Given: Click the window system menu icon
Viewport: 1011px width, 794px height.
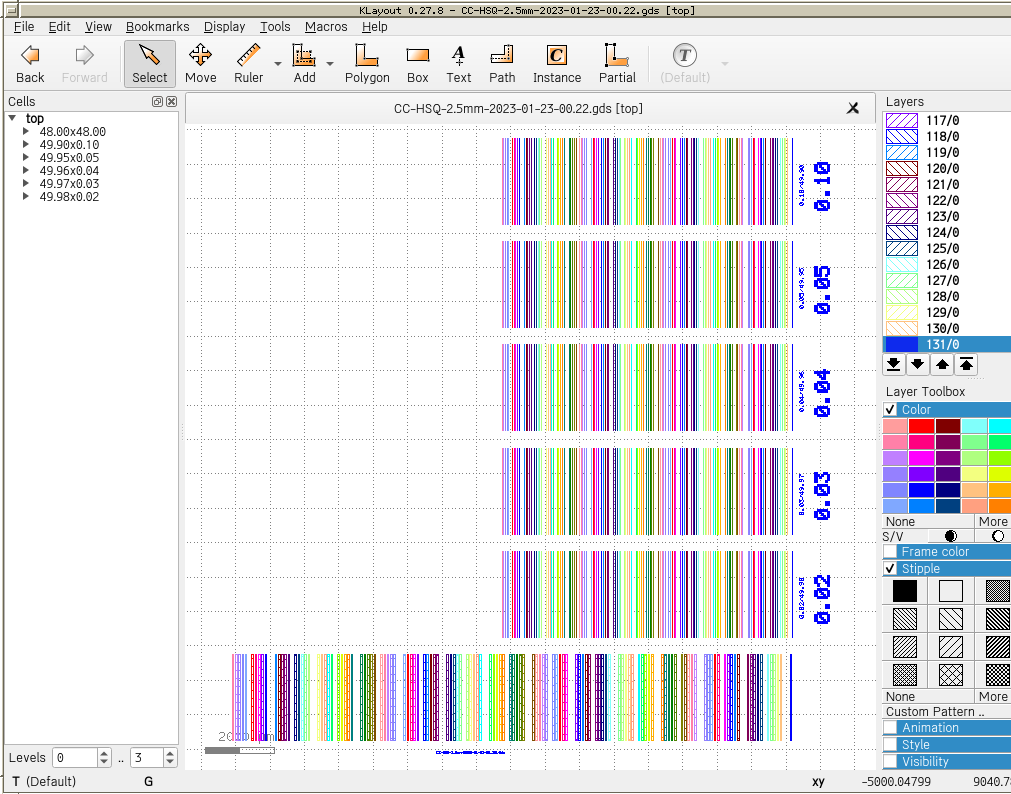Looking at the screenshot, I should [10, 10].
